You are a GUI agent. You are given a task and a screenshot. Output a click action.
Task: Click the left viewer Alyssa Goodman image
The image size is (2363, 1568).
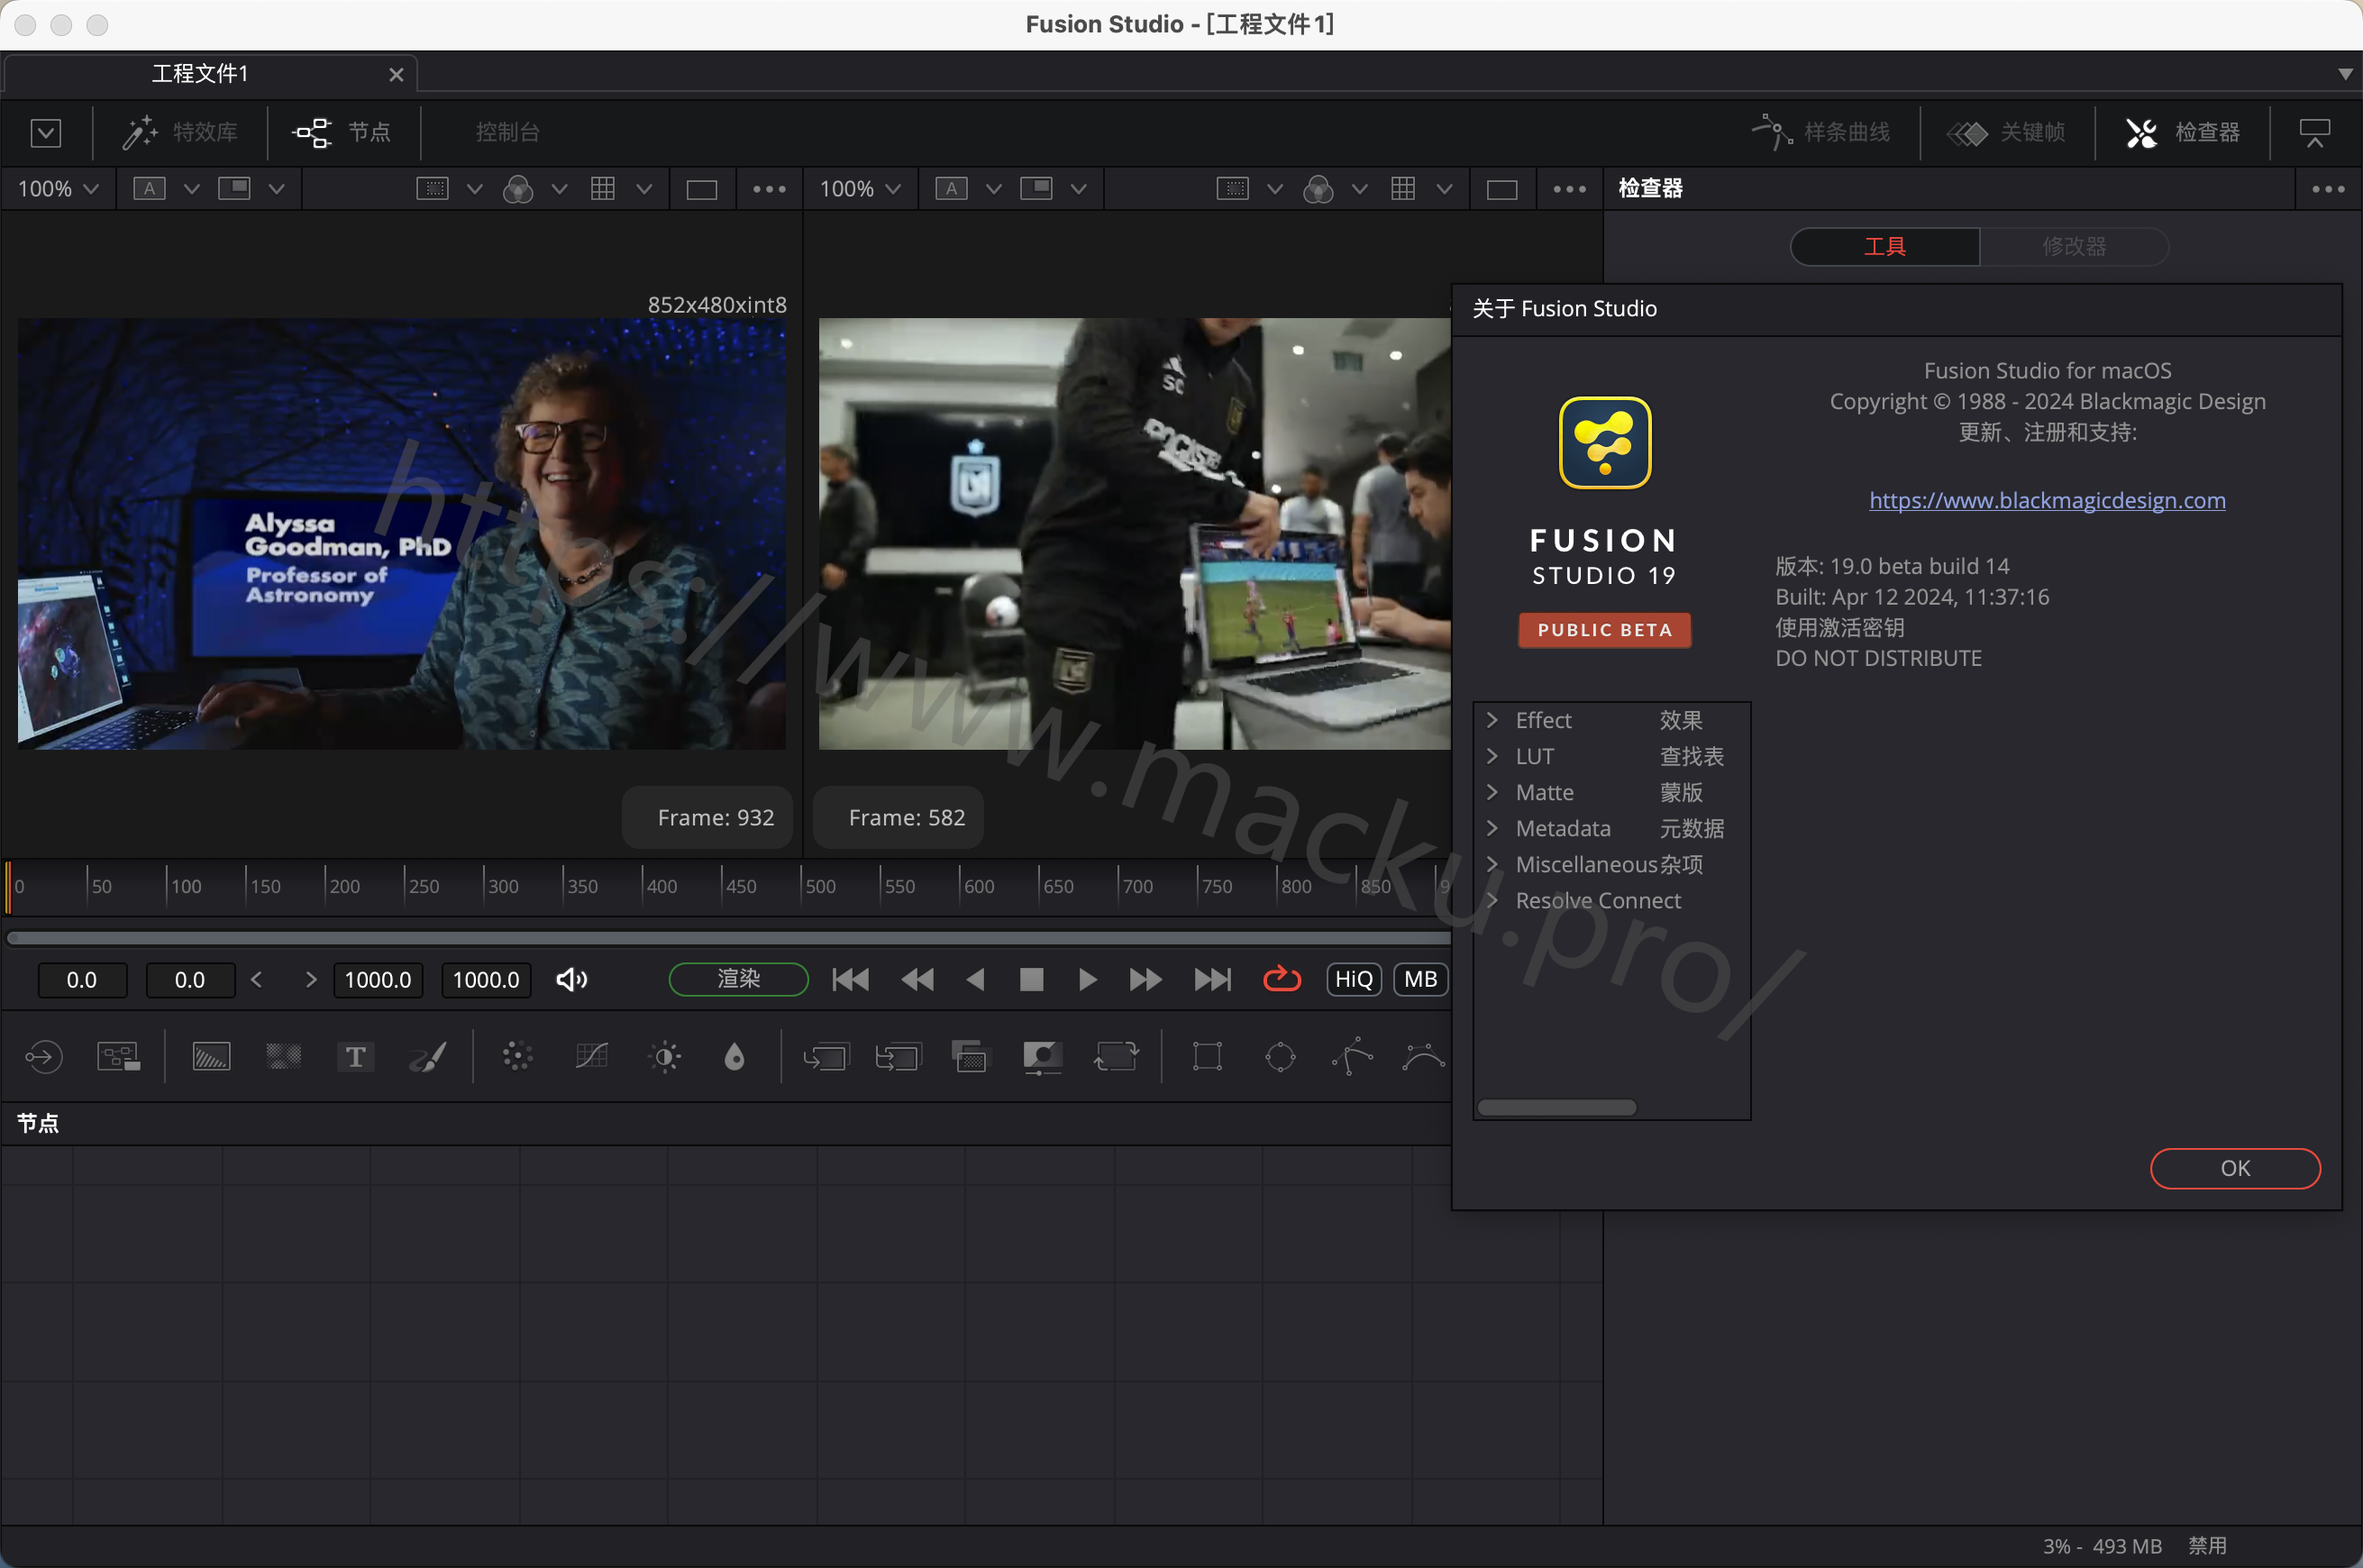(401, 533)
